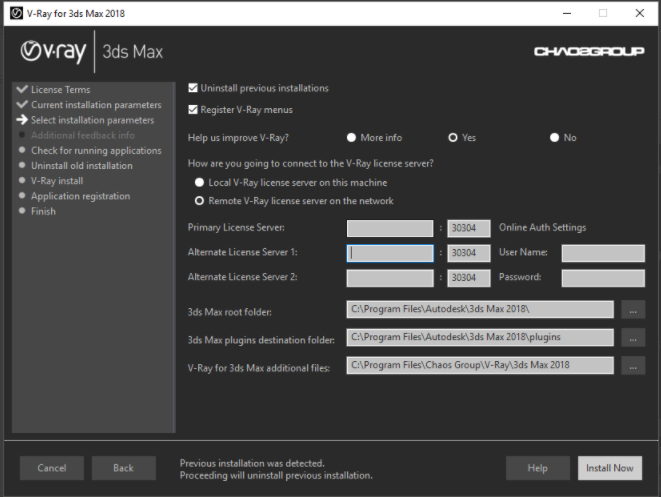661x497 pixels.
Task: Click the Alternate License Server 1 port field
Action: point(469,253)
